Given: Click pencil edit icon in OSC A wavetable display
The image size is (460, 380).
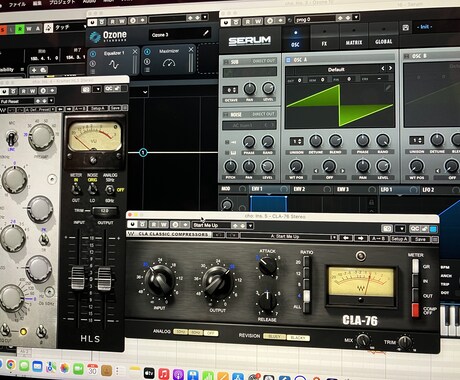Looking at the screenshot, I should click(x=388, y=88).
